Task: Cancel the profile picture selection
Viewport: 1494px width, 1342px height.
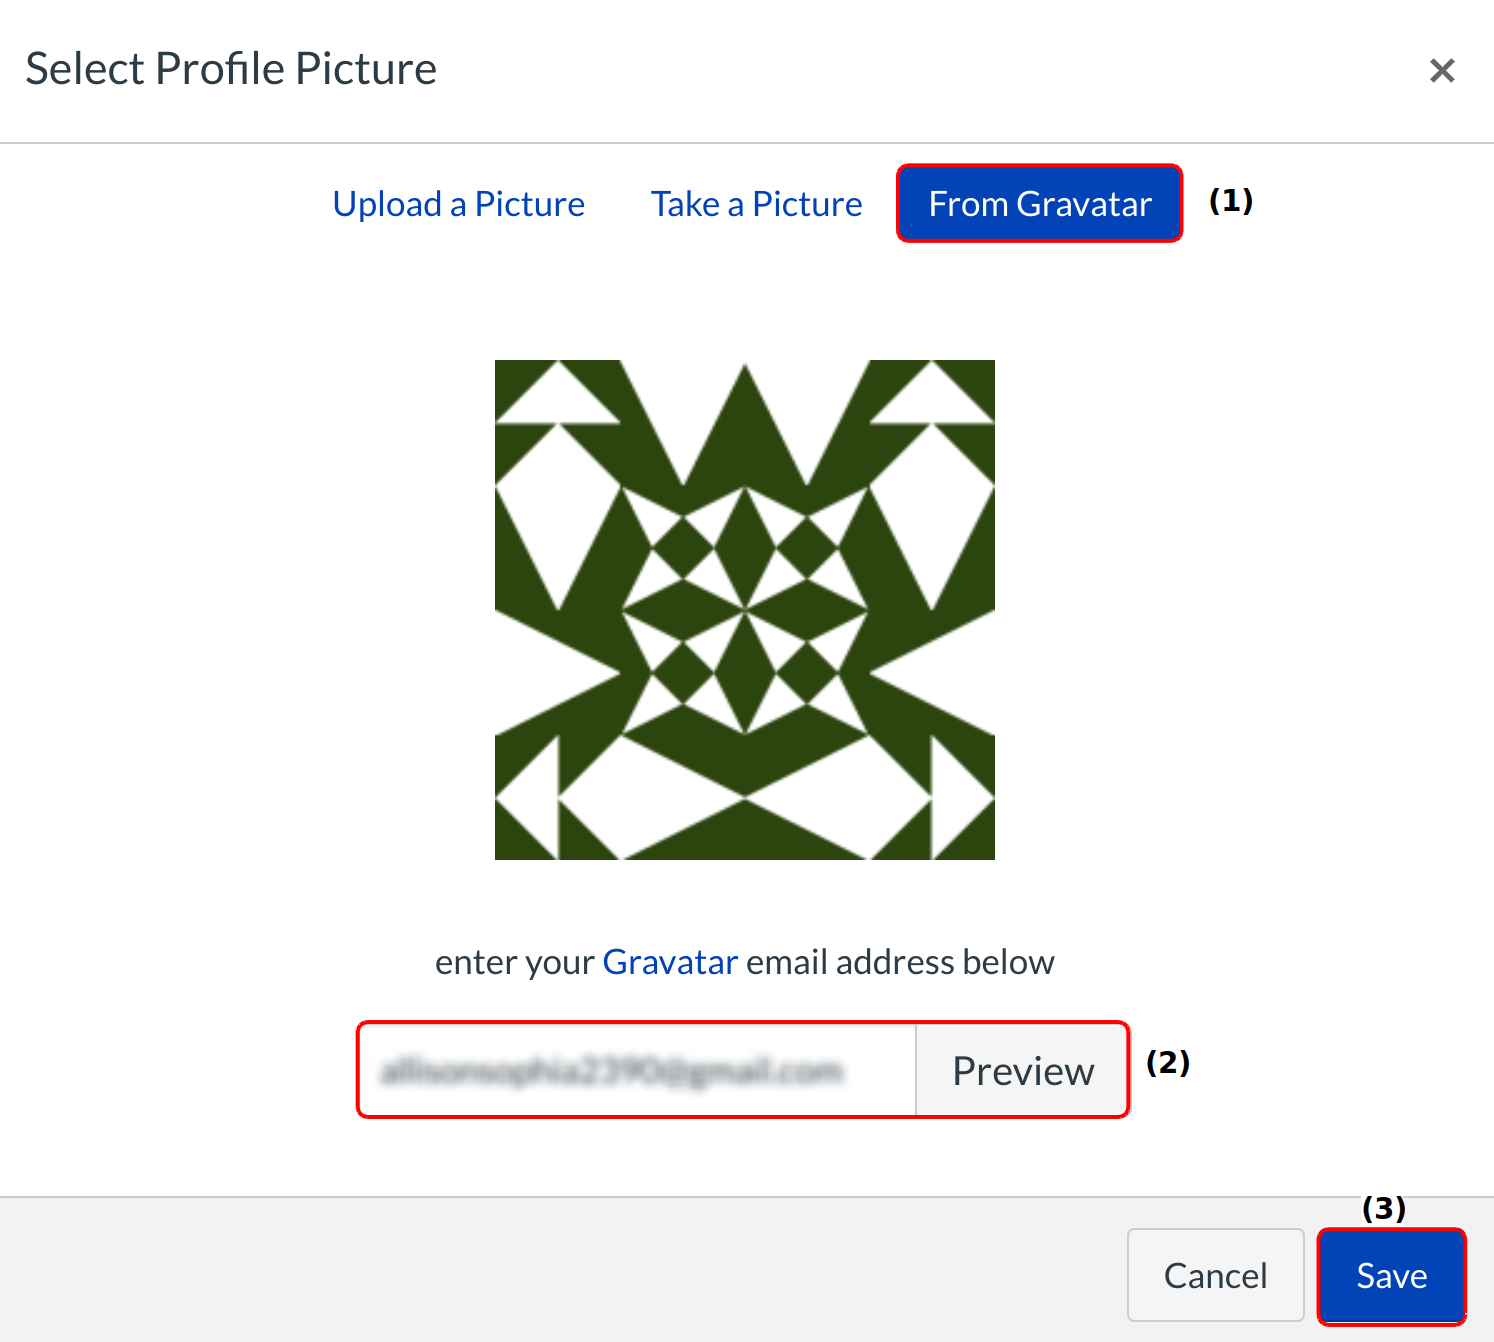Action: click(x=1215, y=1275)
